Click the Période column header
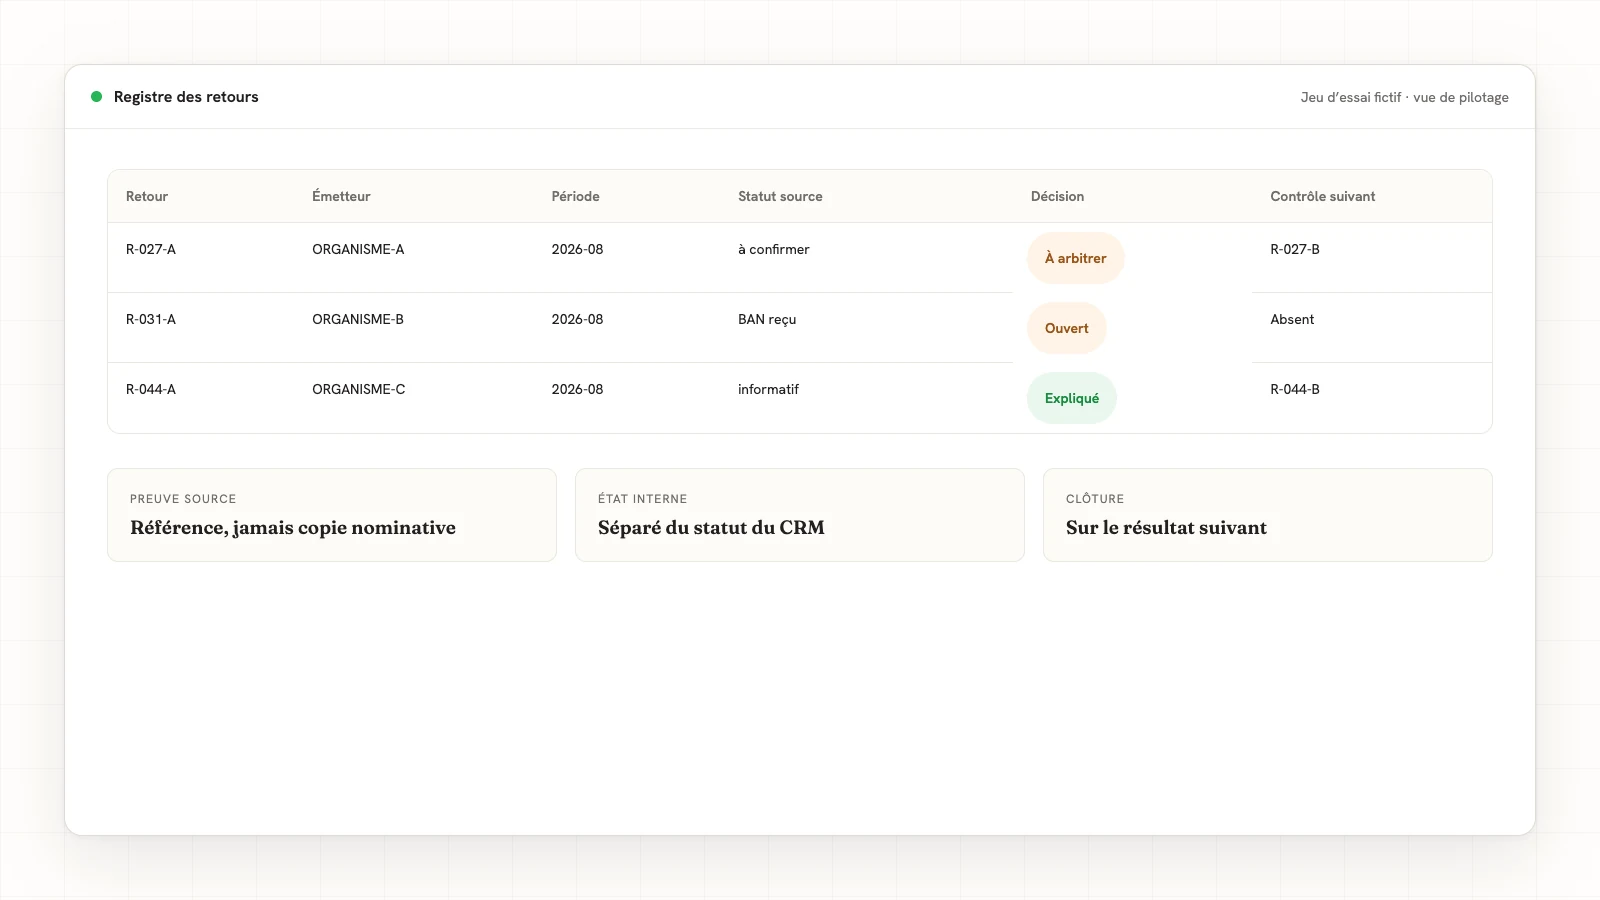The height and width of the screenshot is (900, 1600). pyautogui.click(x=575, y=196)
